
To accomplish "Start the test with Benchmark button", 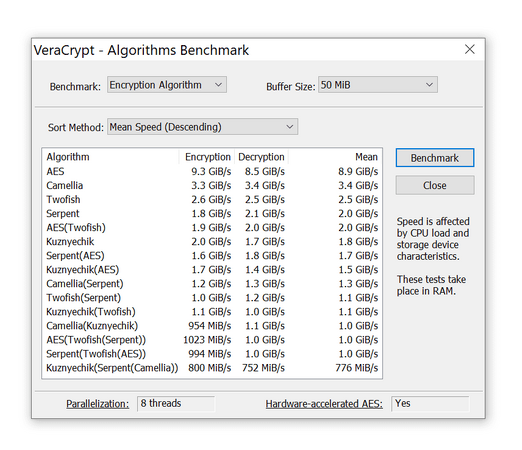I will [435, 158].
